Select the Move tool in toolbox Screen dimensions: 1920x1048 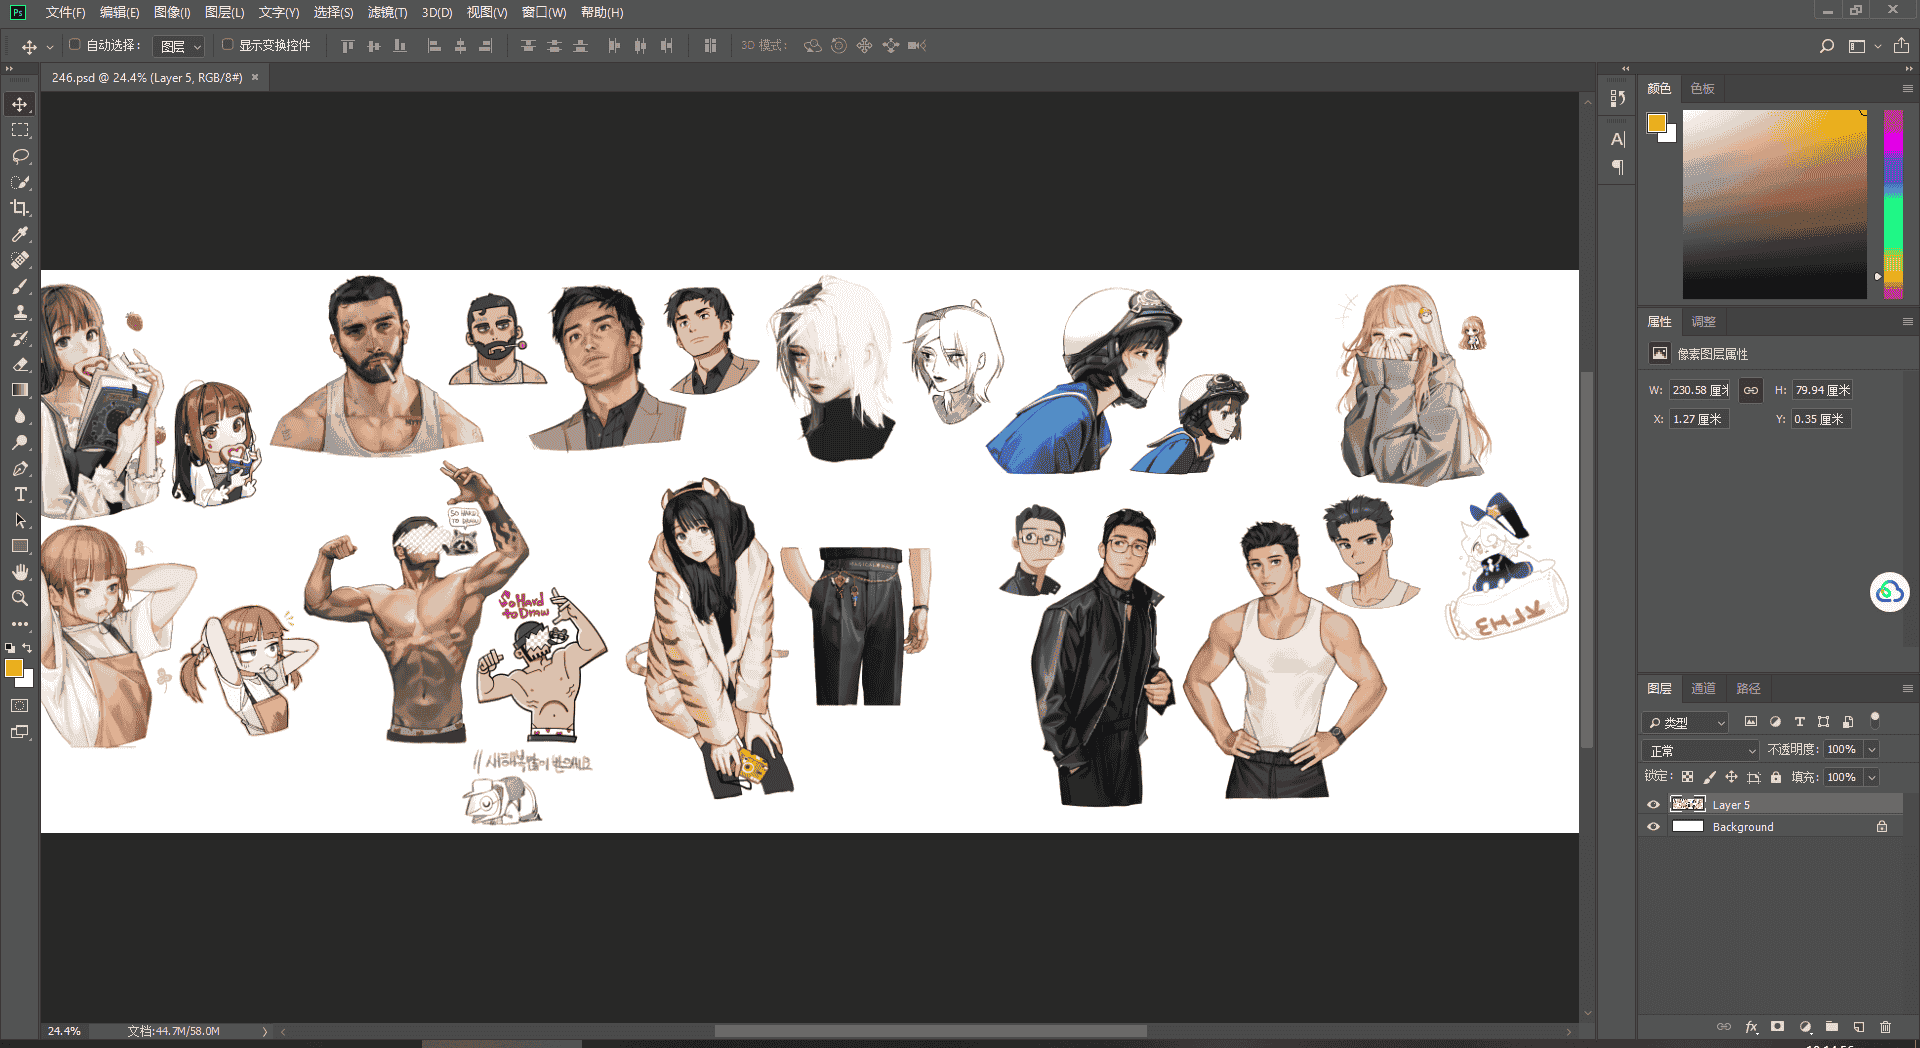(20, 104)
